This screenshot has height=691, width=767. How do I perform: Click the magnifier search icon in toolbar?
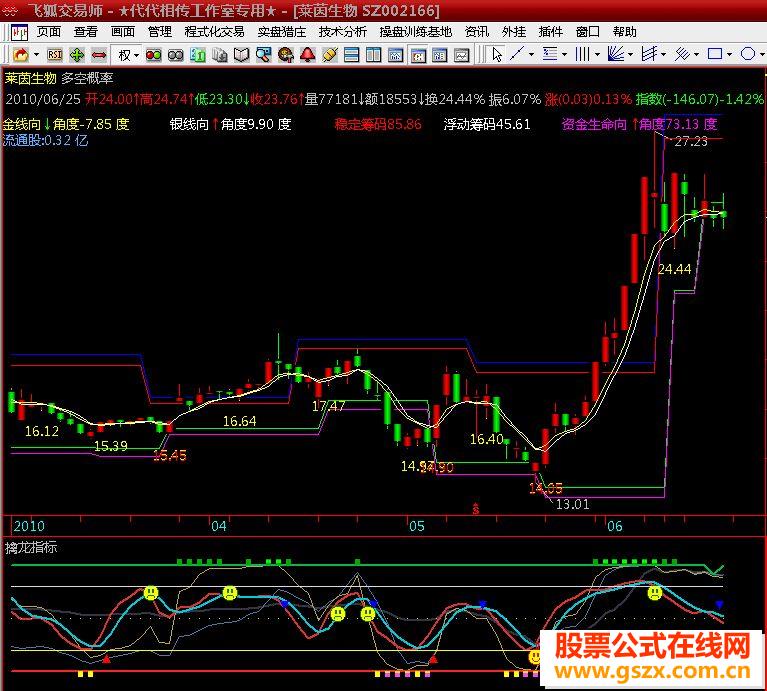(263, 54)
